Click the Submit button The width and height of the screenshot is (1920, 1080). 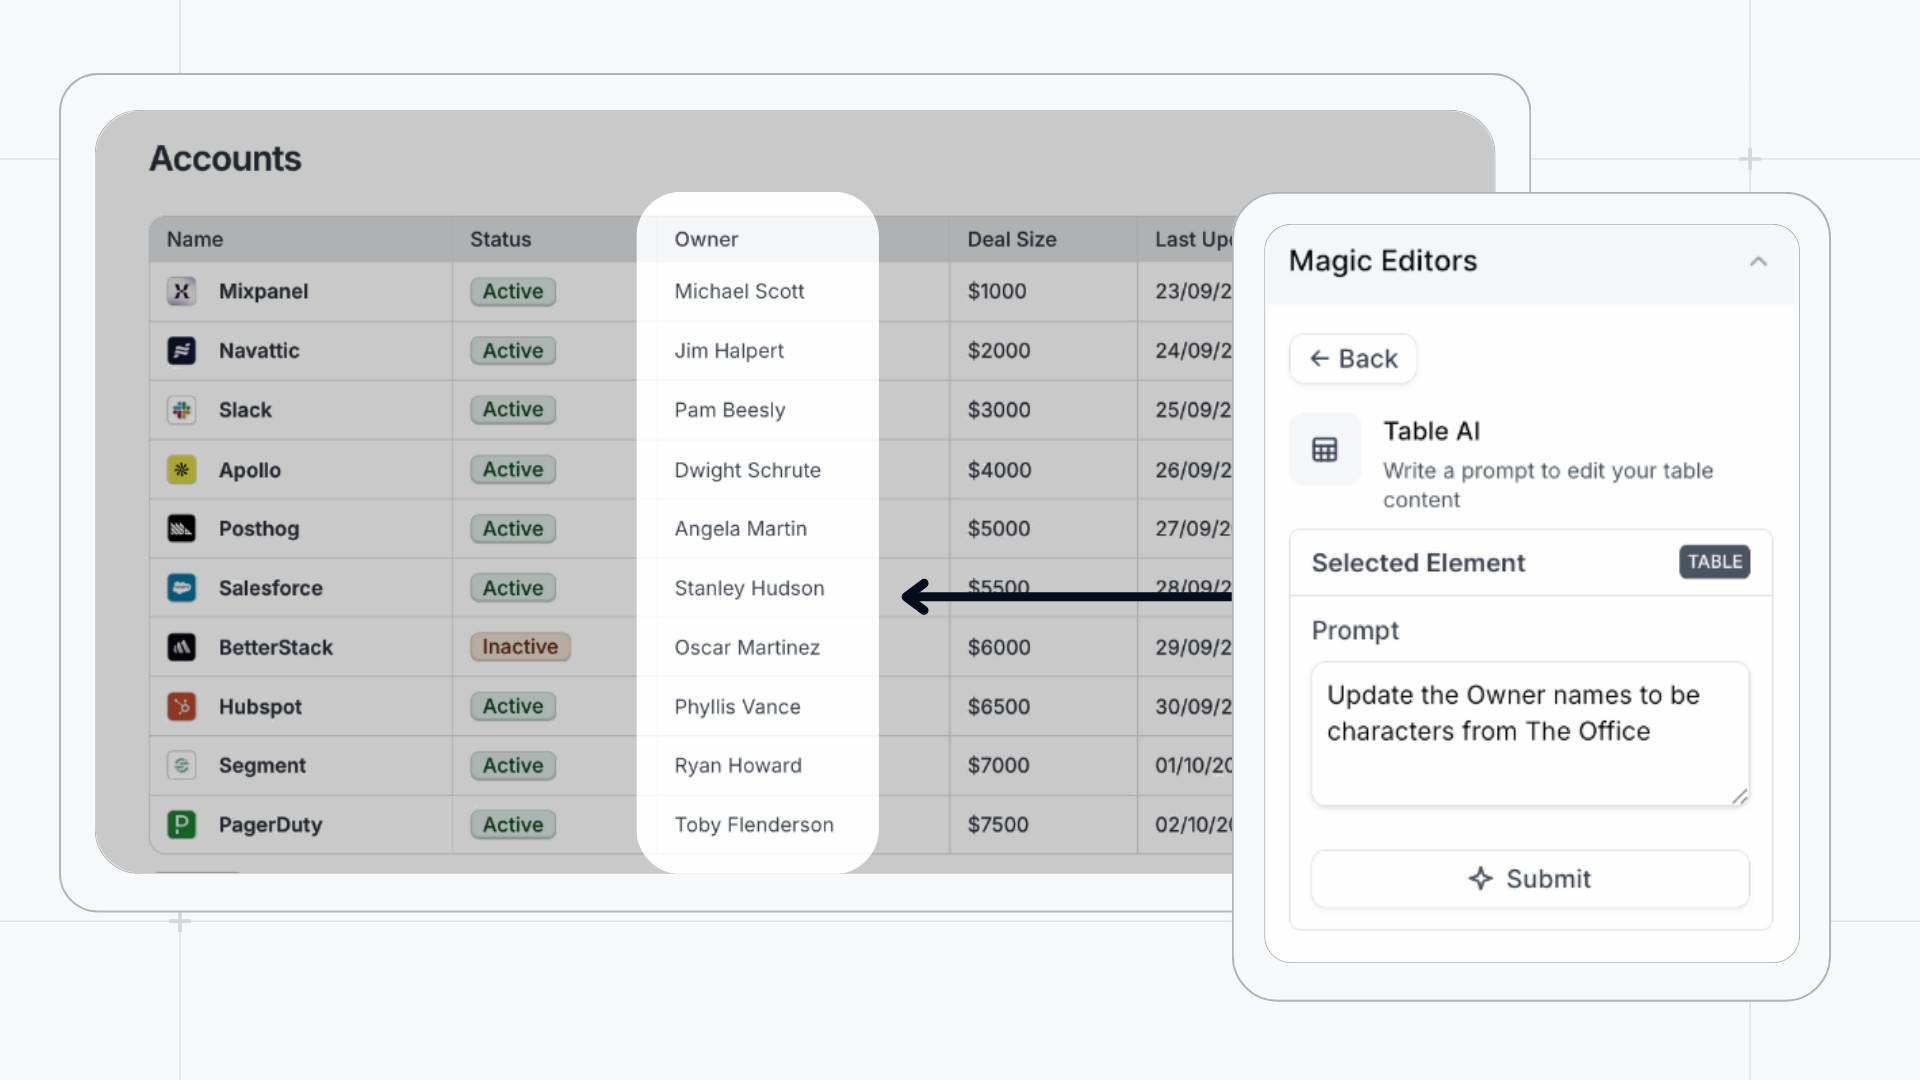click(1529, 879)
